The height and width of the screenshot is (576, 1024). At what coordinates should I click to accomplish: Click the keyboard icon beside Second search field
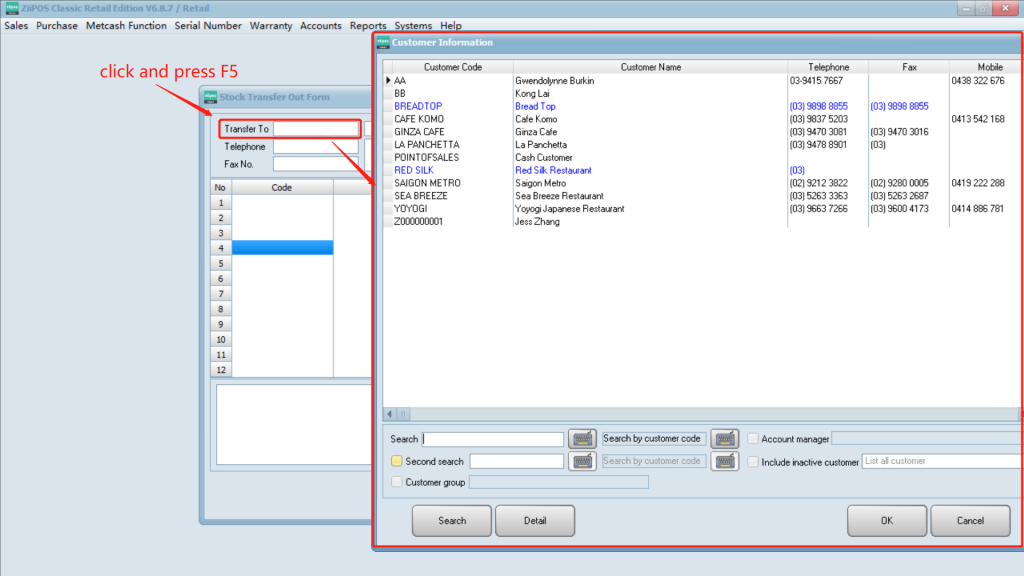(582, 461)
